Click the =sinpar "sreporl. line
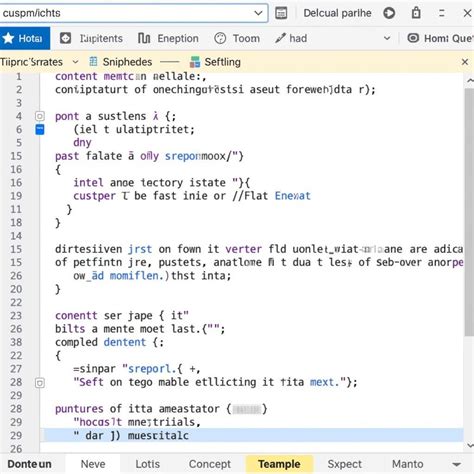This screenshot has height=474, width=474. [x=137, y=369]
